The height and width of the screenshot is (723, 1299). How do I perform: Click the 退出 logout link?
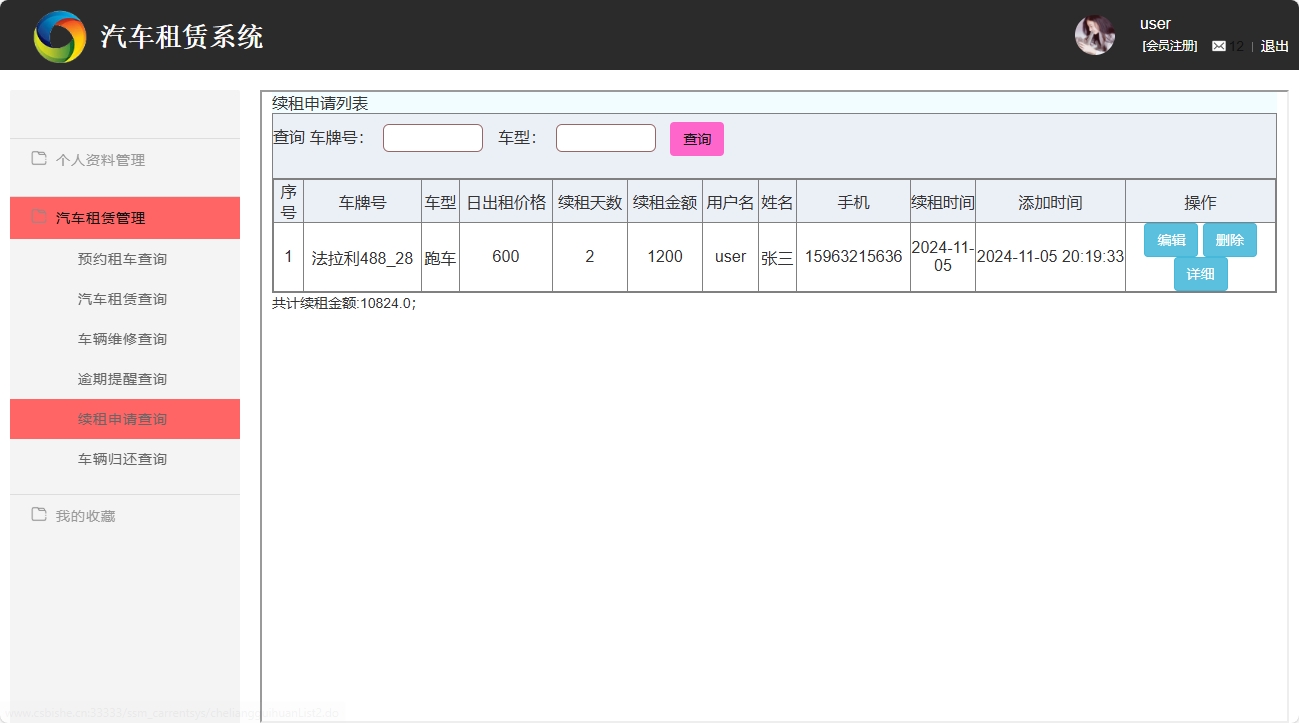(1274, 46)
